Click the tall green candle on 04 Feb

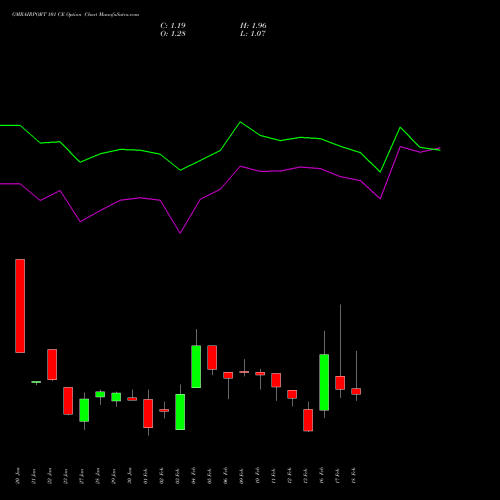196,367
